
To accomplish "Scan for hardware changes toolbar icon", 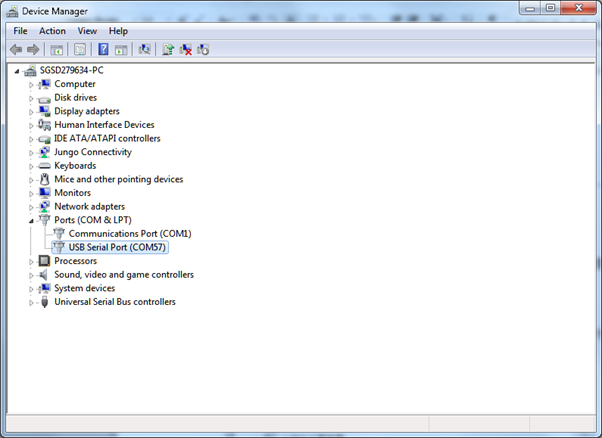I will click(145, 49).
